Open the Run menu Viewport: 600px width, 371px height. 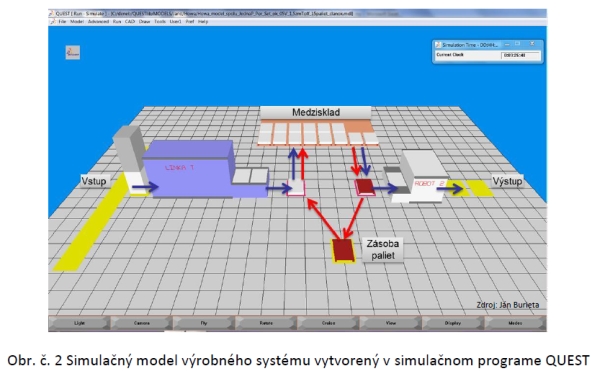click(117, 22)
